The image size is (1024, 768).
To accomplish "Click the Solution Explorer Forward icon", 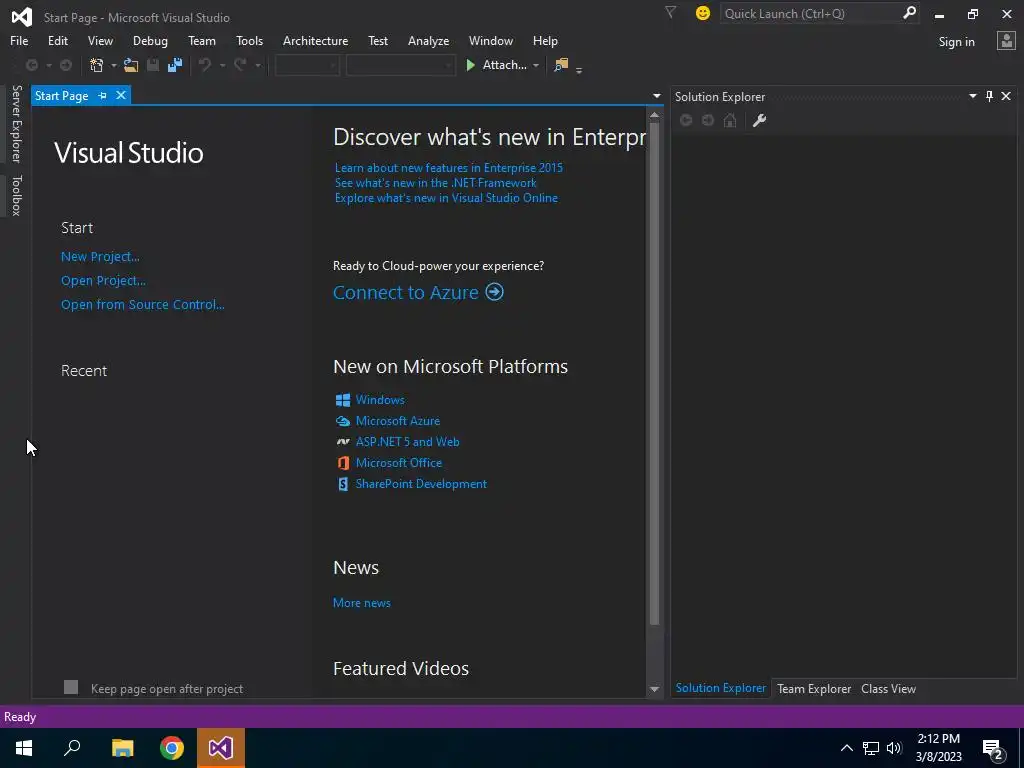I will [x=708, y=120].
